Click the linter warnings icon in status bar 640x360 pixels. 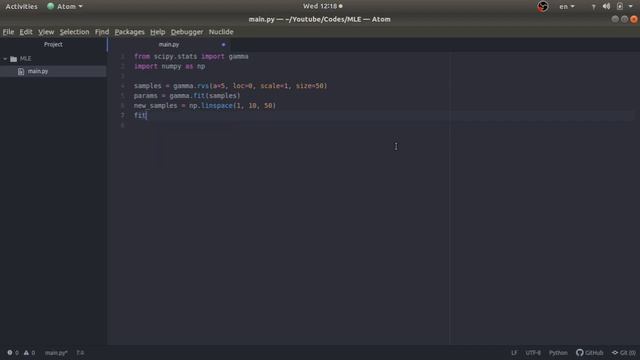point(26,353)
